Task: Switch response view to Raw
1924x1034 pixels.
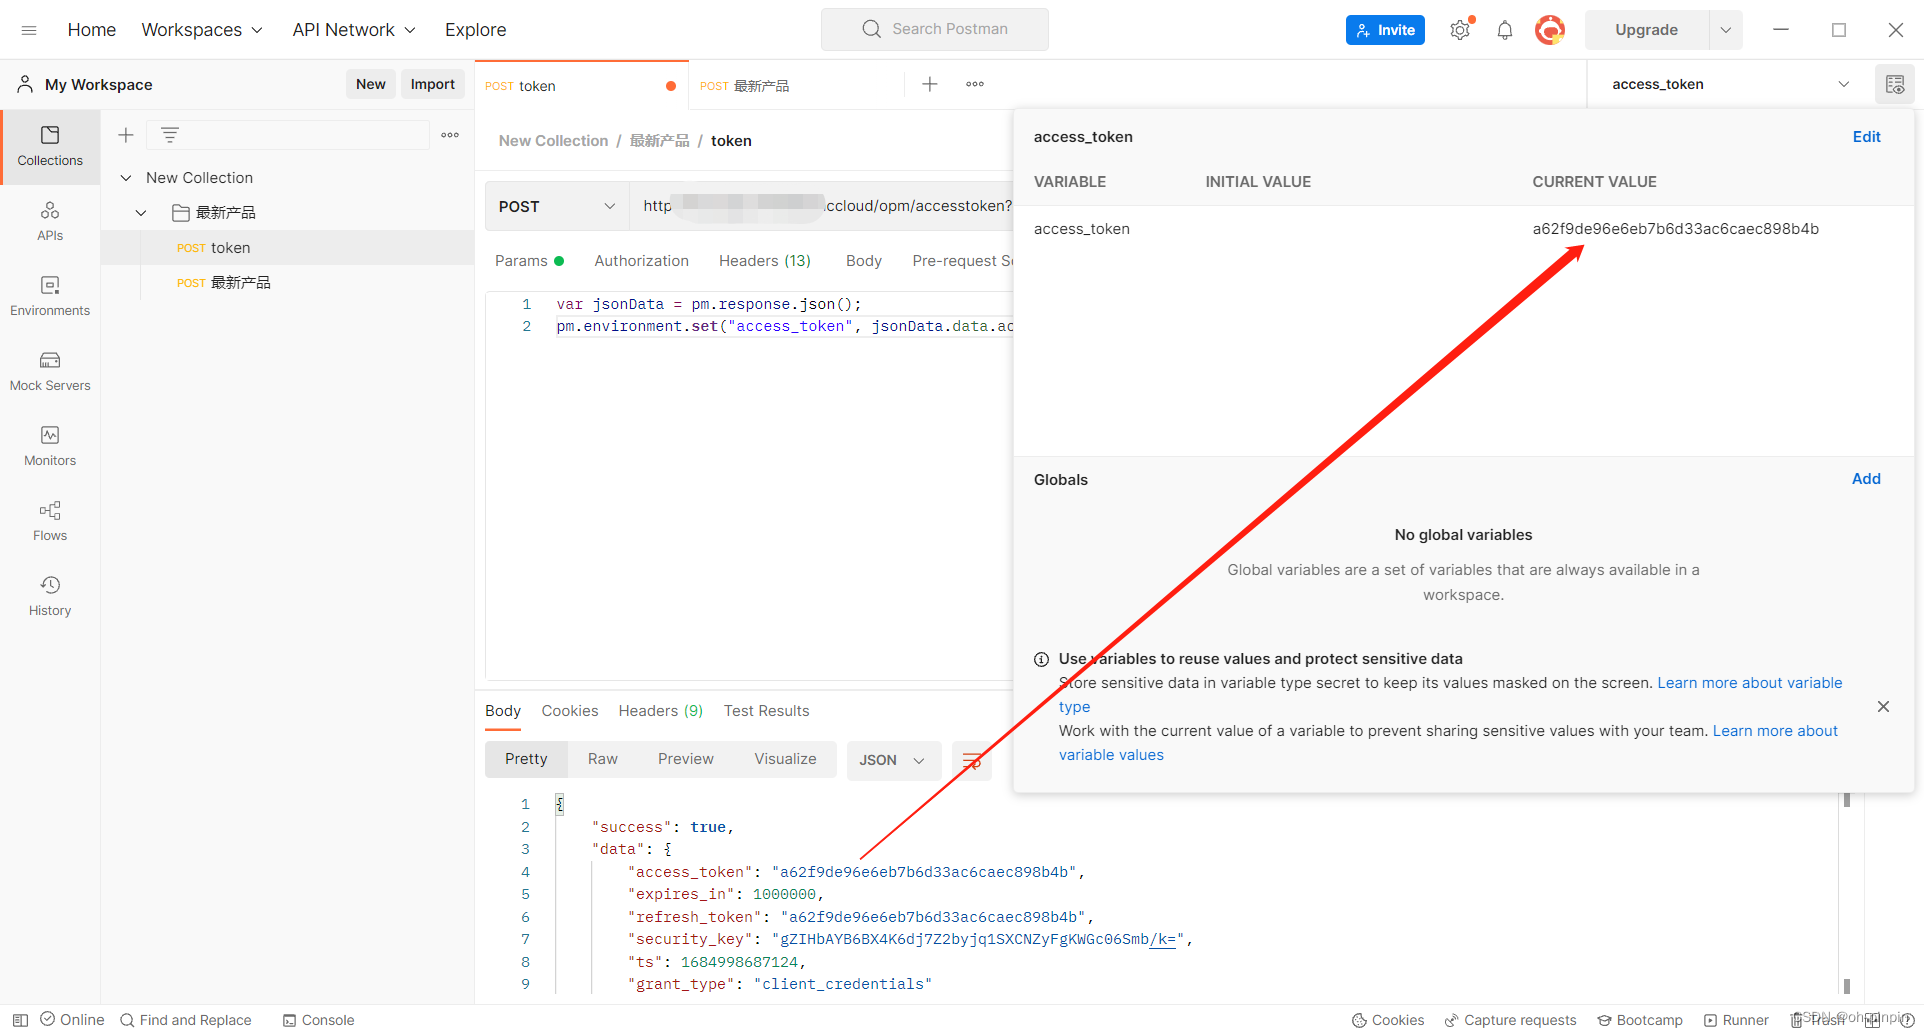Action: [x=603, y=760]
